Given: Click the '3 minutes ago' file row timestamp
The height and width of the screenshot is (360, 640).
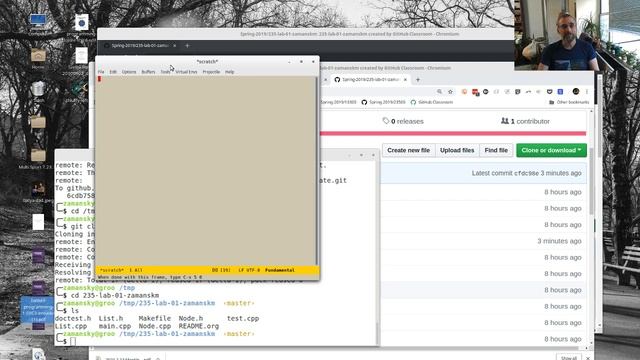Looking at the screenshot, I should point(559,241).
